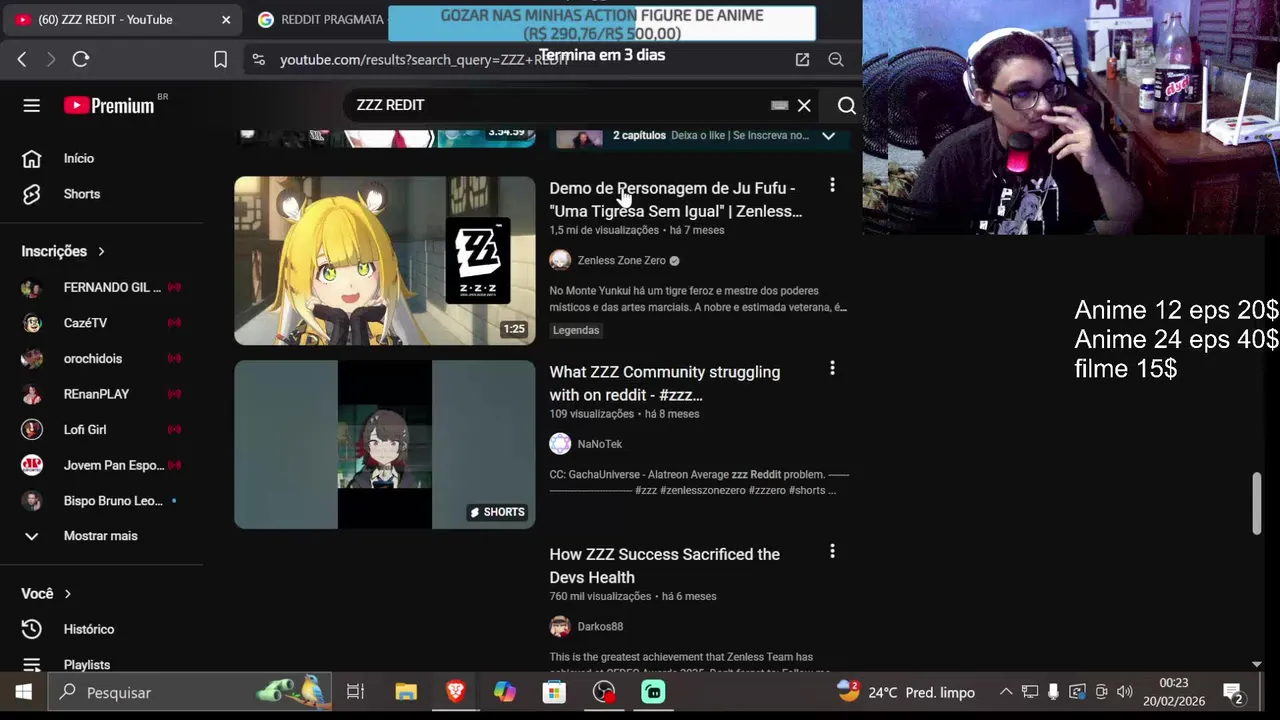Click the zoom magnifier icon in address bar
Viewport: 1280px width, 720px height.
pos(836,60)
